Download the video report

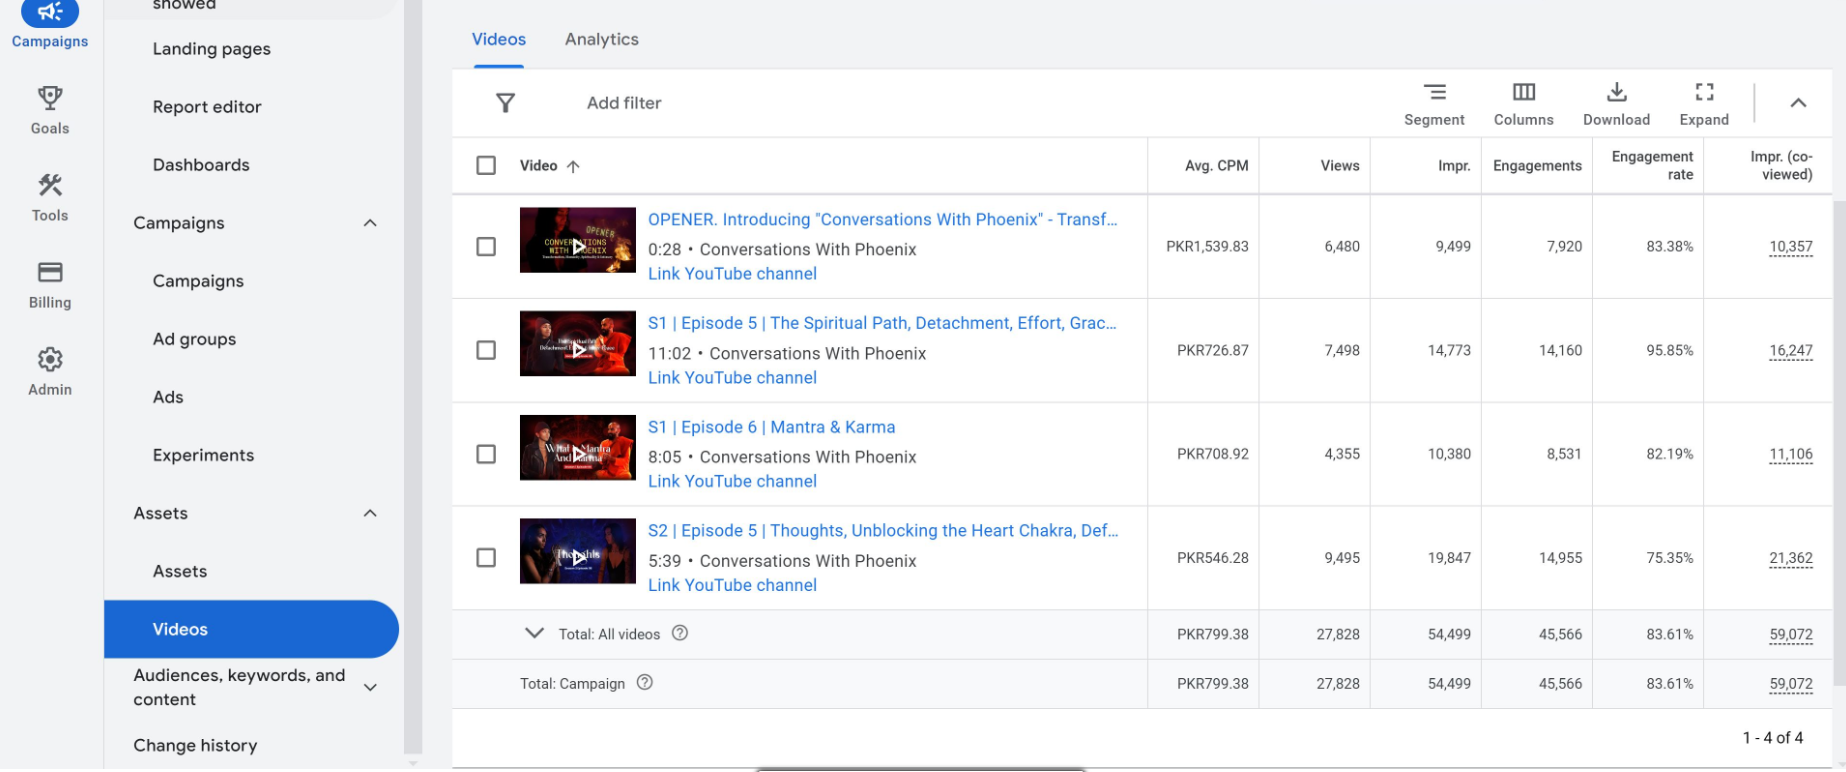click(x=1616, y=93)
